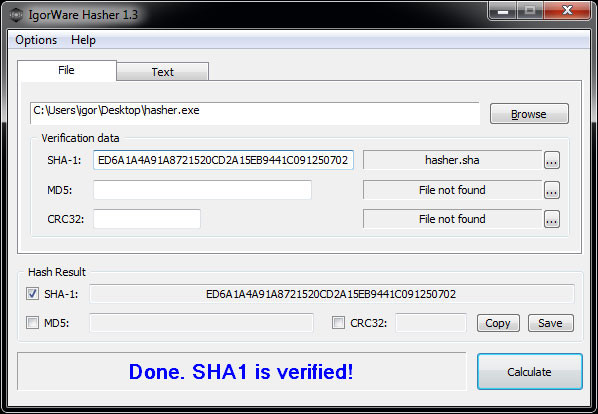Browse for SHA-1 verification file with ellipsis button
This screenshot has width=598, height=414.
(551, 160)
